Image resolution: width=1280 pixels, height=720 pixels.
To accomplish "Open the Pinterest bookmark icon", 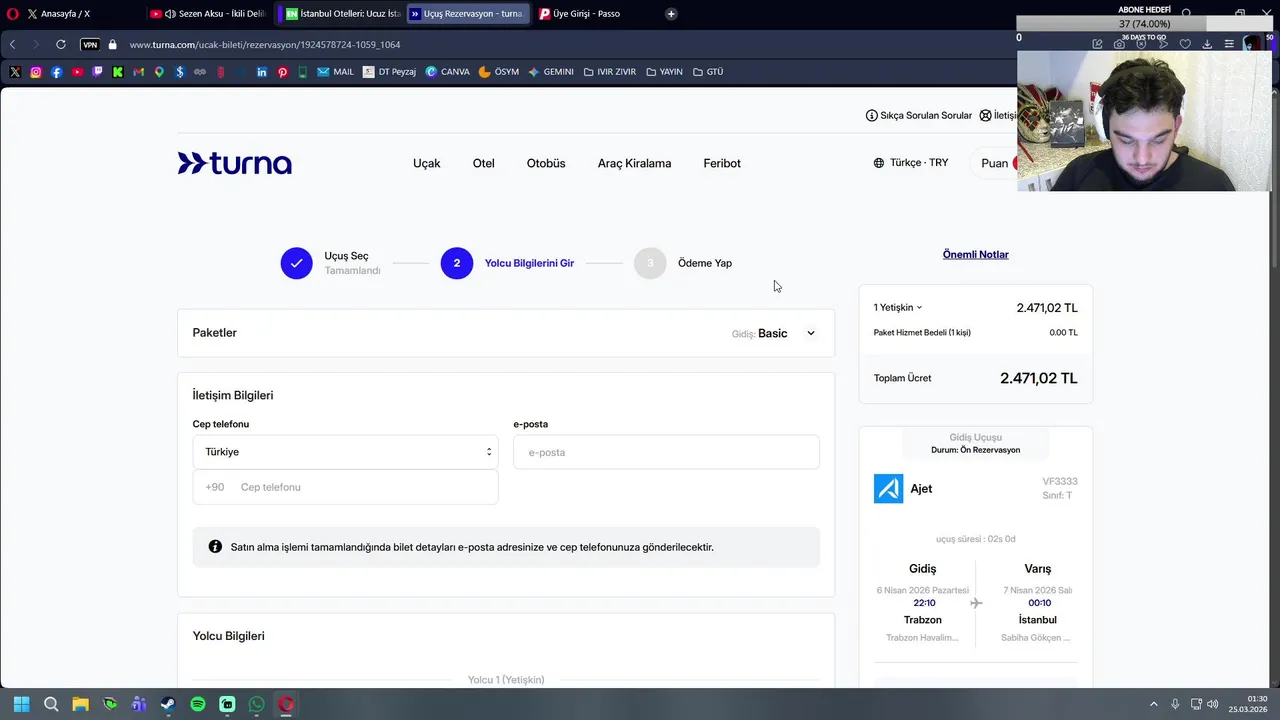I will (x=282, y=72).
